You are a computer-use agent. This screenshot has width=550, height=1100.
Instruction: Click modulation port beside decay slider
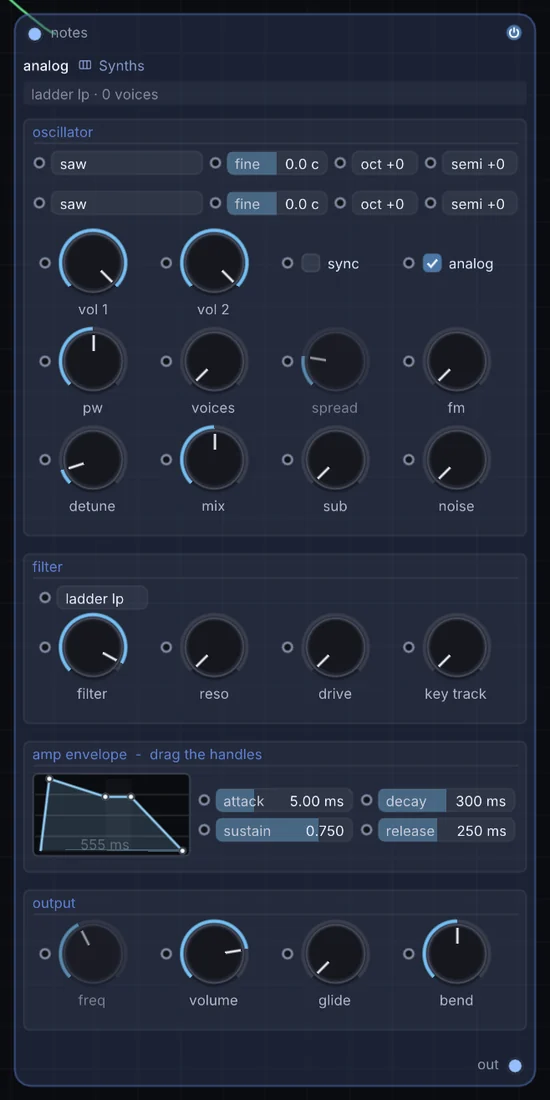coord(367,800)
